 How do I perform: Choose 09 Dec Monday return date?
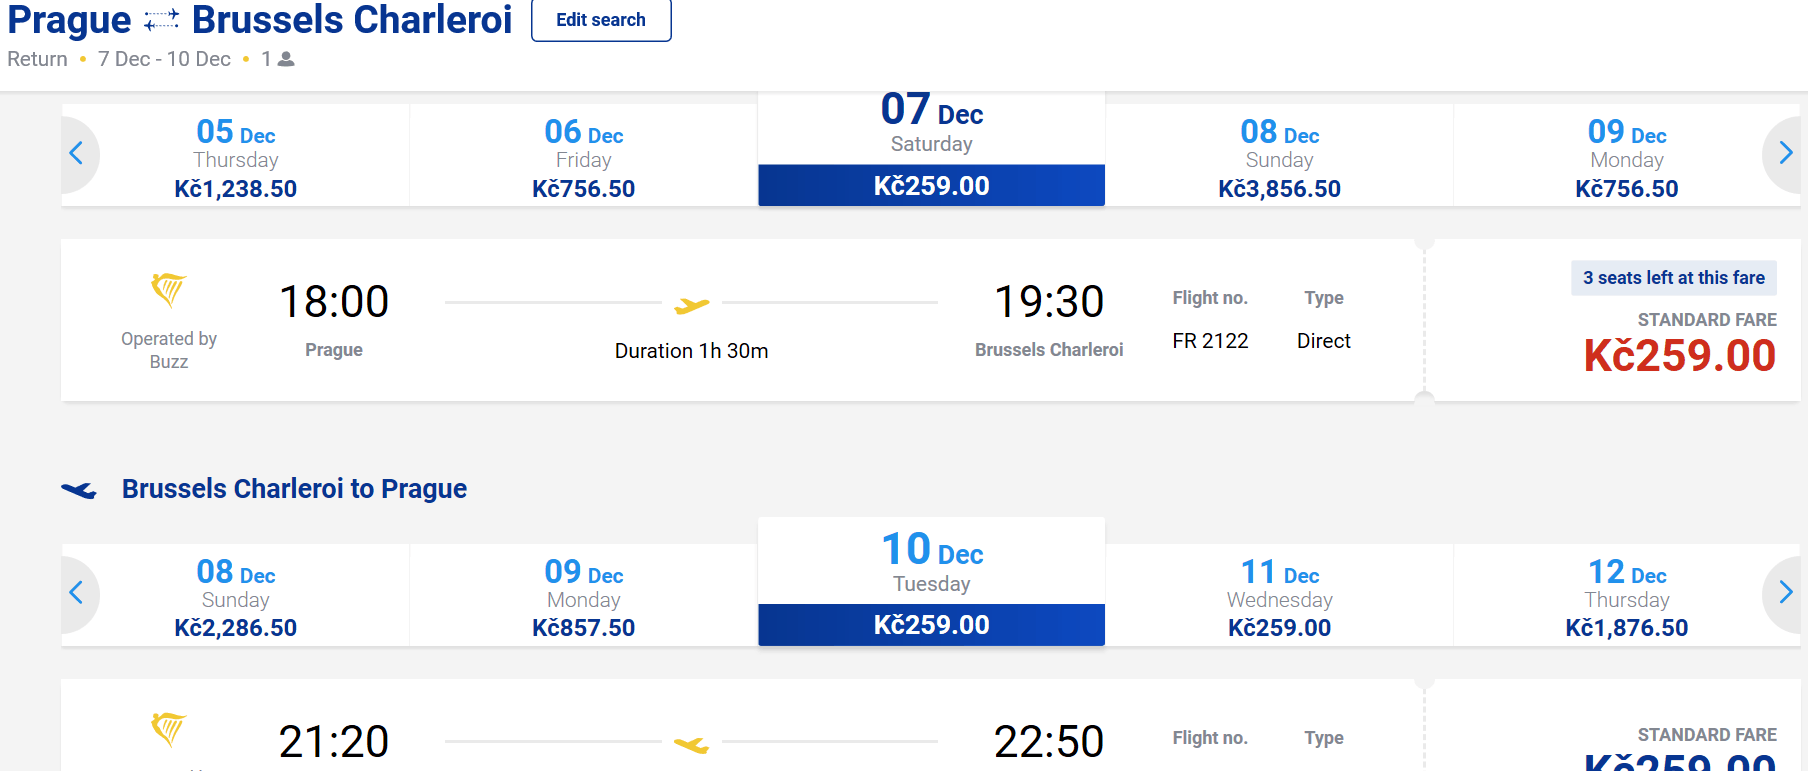point(583,598)
